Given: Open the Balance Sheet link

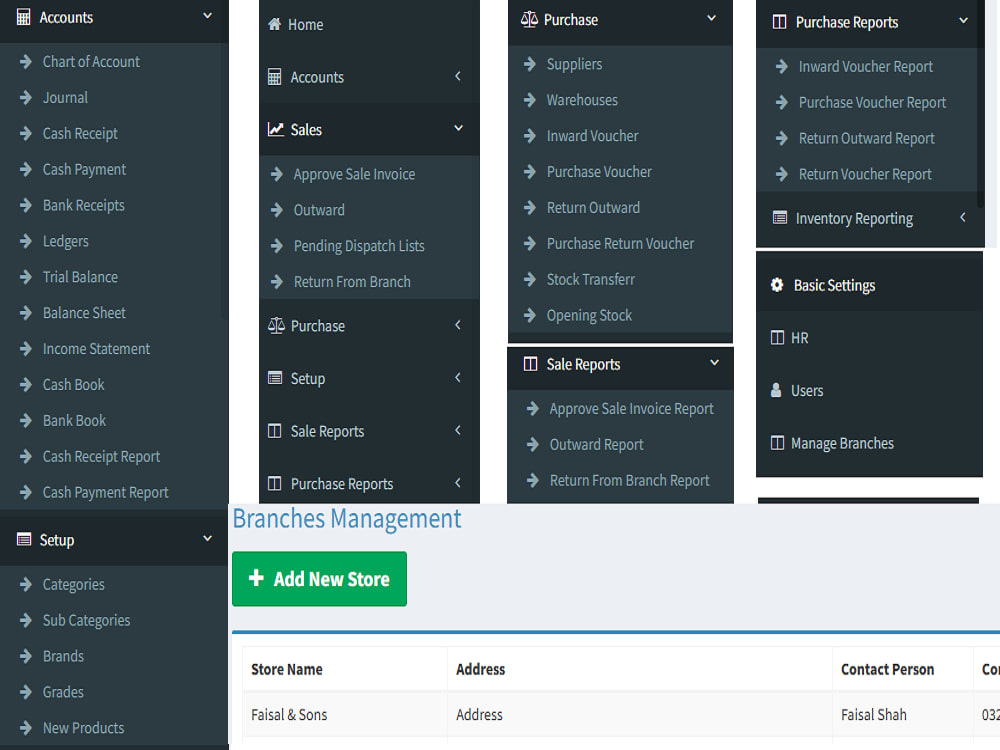Looking at the screenshot, I should pyautogui.click(x=84, y=313).
